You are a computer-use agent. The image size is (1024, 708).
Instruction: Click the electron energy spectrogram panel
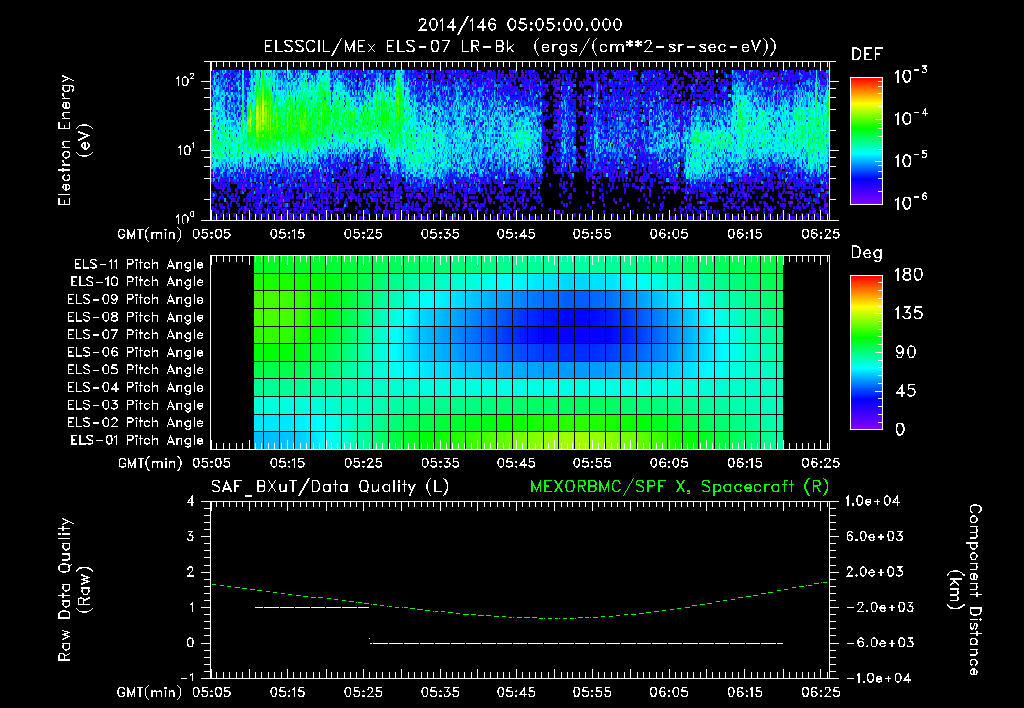pyautogui.click(x=520, y=141)
